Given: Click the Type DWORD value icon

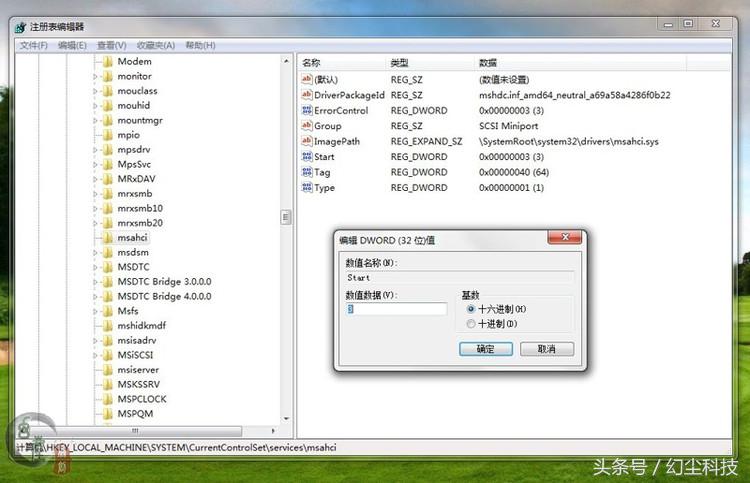Looking at the screenshot, I should tap(307, 187).
